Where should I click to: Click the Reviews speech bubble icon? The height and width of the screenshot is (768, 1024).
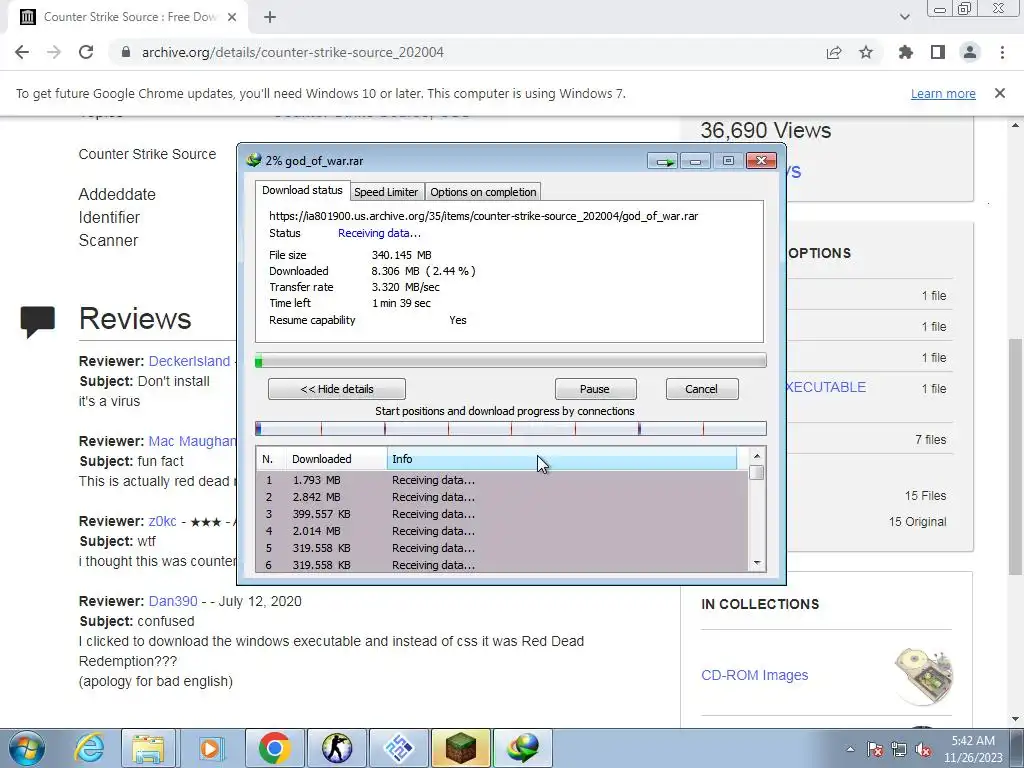point(37,321)
